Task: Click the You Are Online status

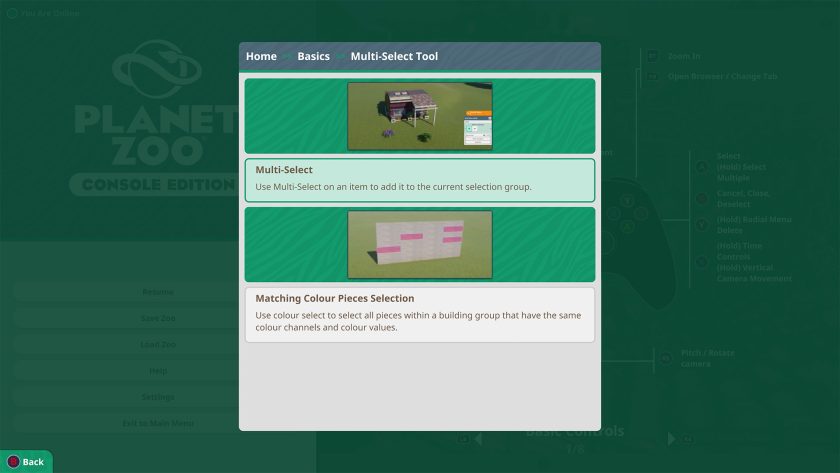Action: pos(43,13)
